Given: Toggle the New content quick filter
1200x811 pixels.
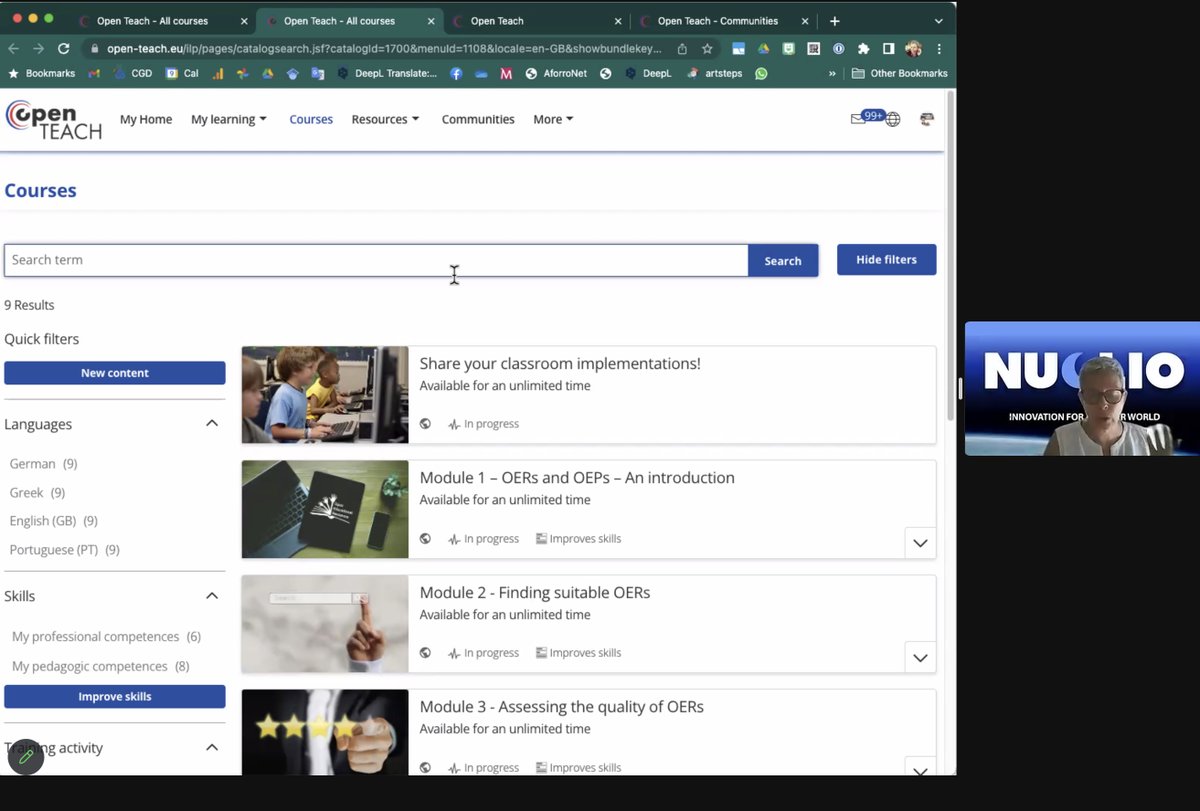Looking at the screenshot, I should 114,372.
